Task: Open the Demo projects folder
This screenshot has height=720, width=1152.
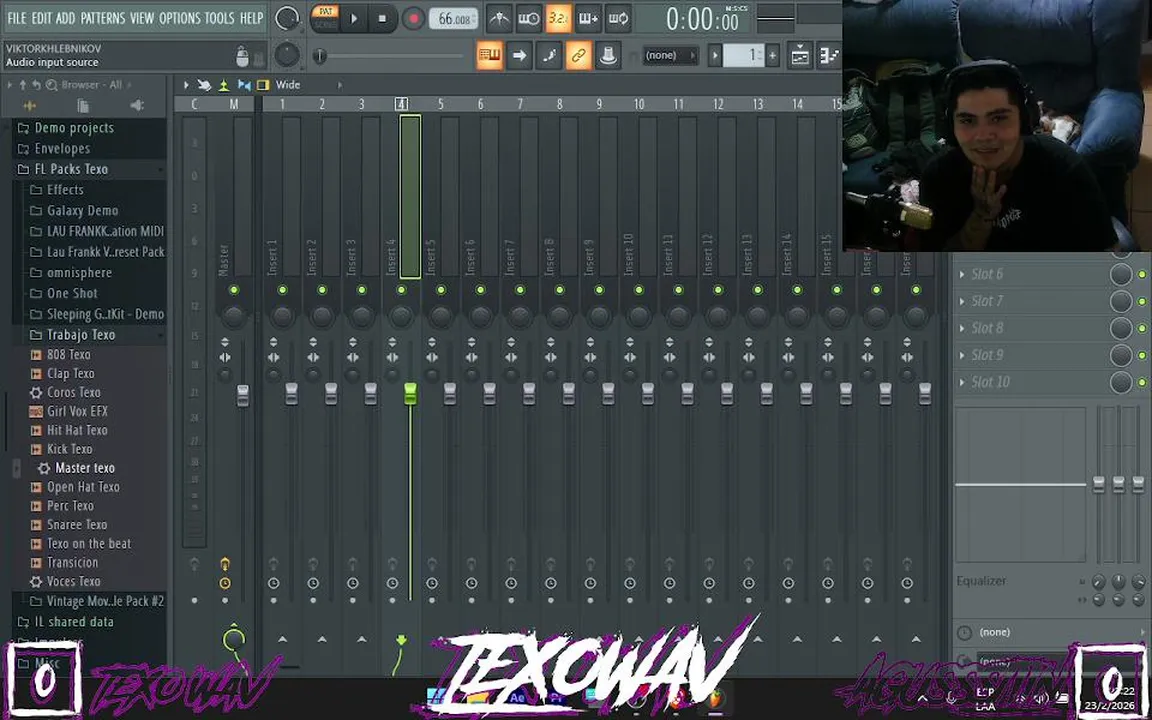Action: pyautogui.click(x=74, y=128)
